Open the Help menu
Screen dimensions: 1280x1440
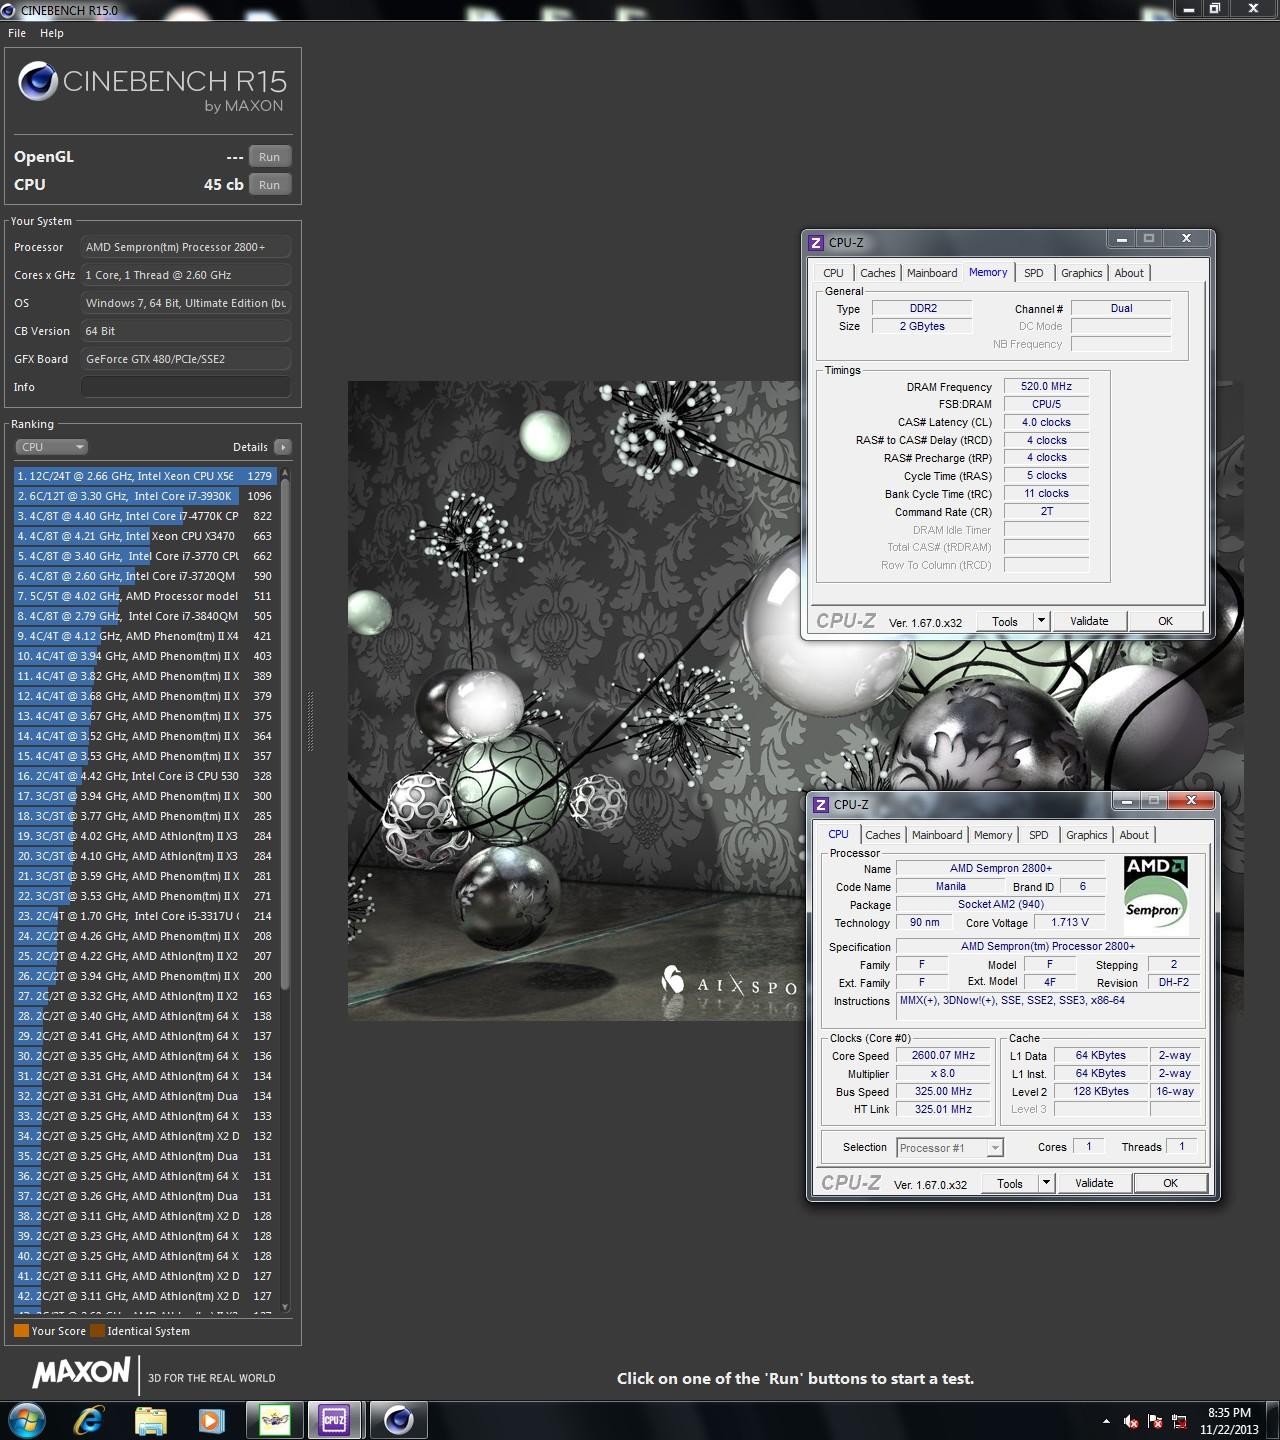(52, 33)
